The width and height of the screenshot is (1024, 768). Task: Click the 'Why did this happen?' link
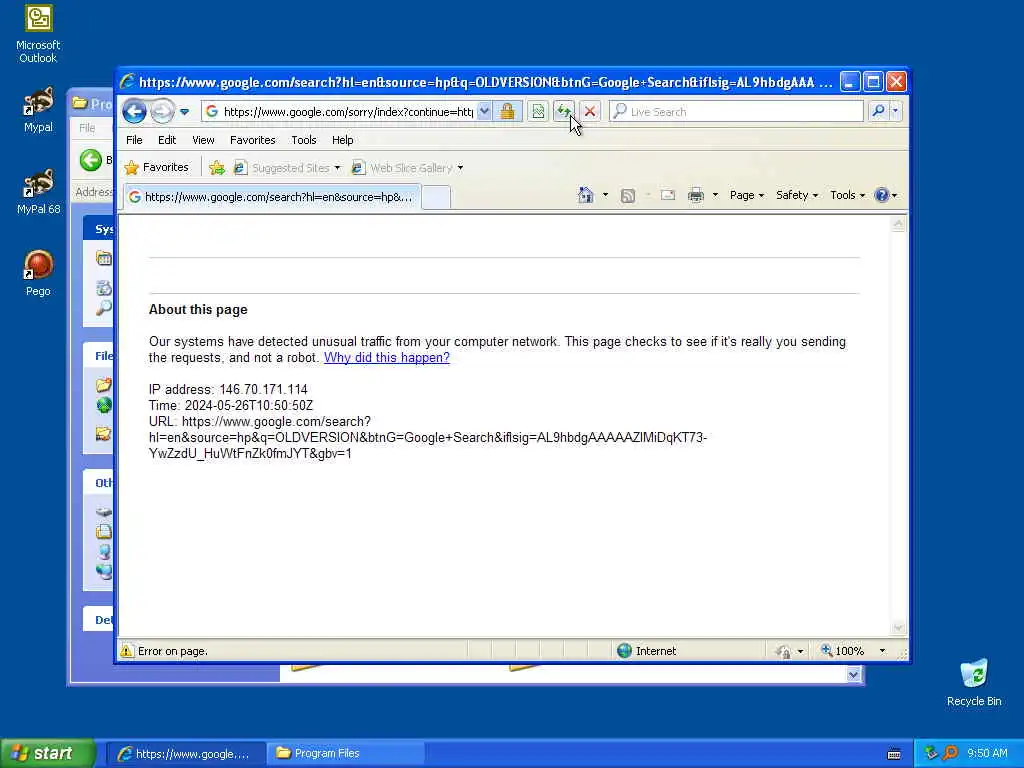(x=387, y=357)
